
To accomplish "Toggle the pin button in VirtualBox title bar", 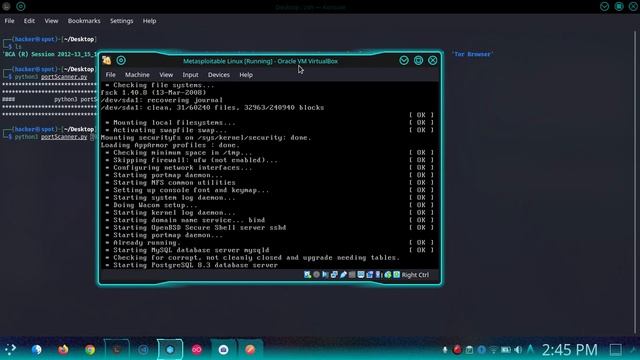I will click(x=121, y=60).
